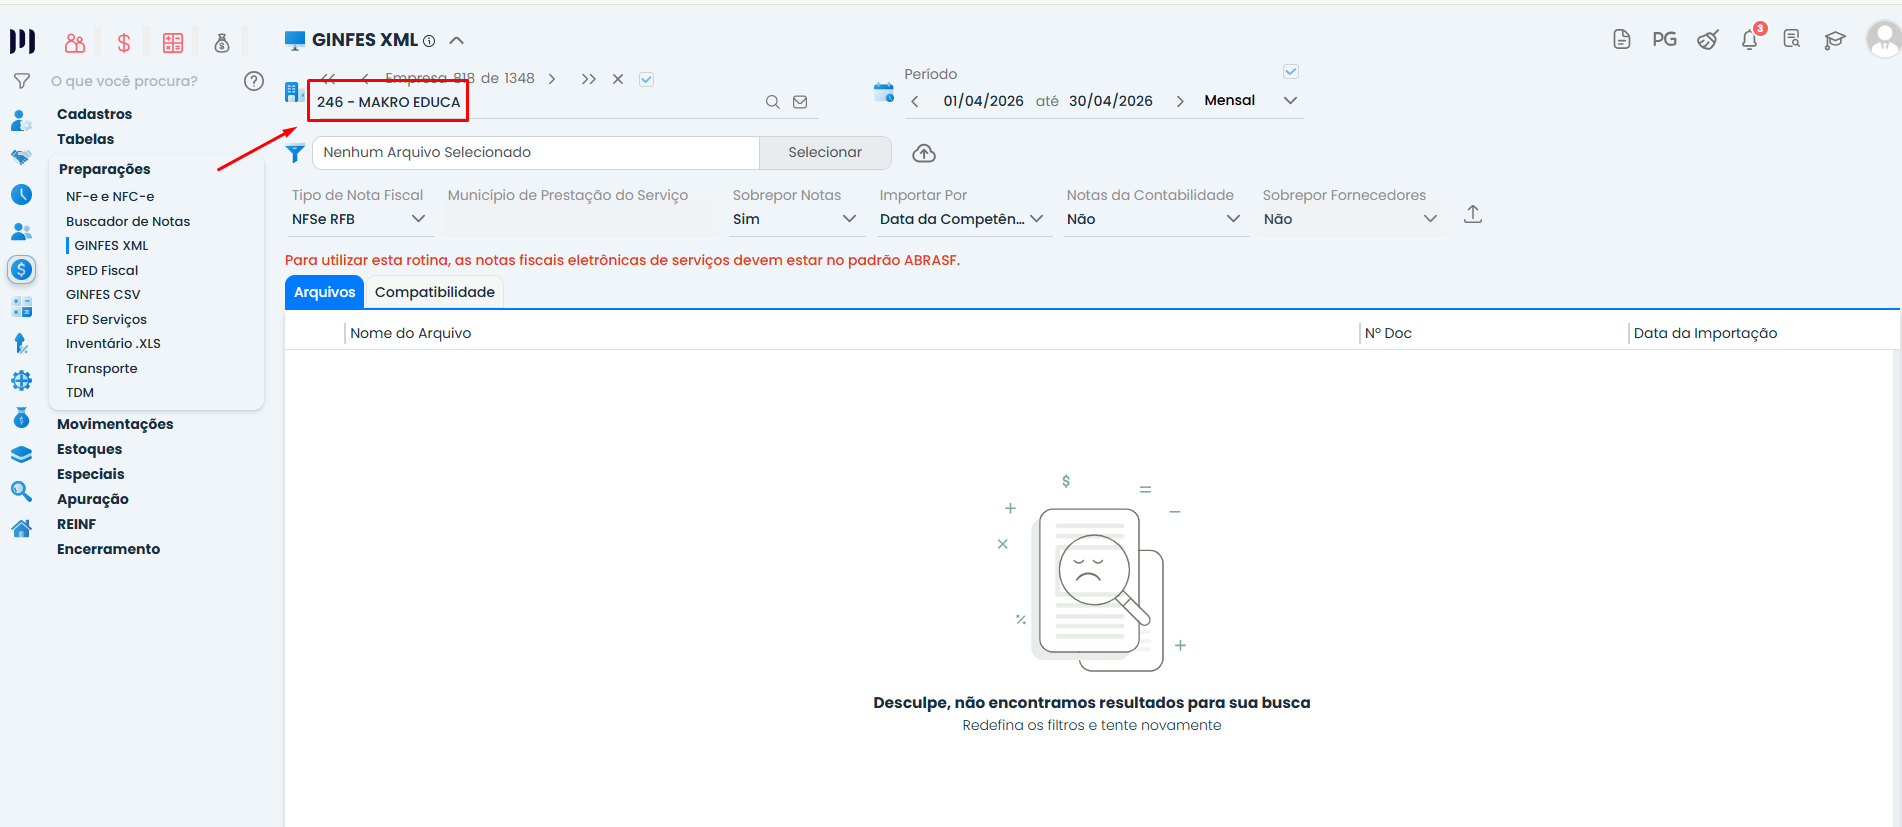Open the SPED Fiscal item
Screen dimensions: 1902x827
coord(102,270)
